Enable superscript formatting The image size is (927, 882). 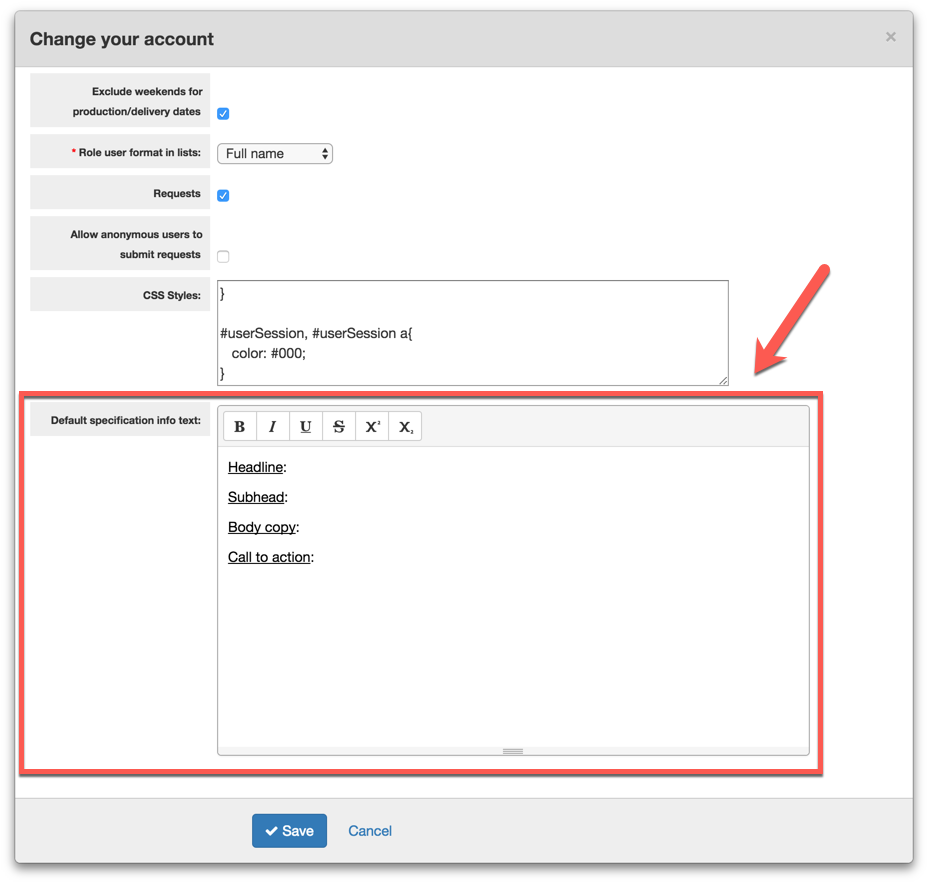point(372,427)
